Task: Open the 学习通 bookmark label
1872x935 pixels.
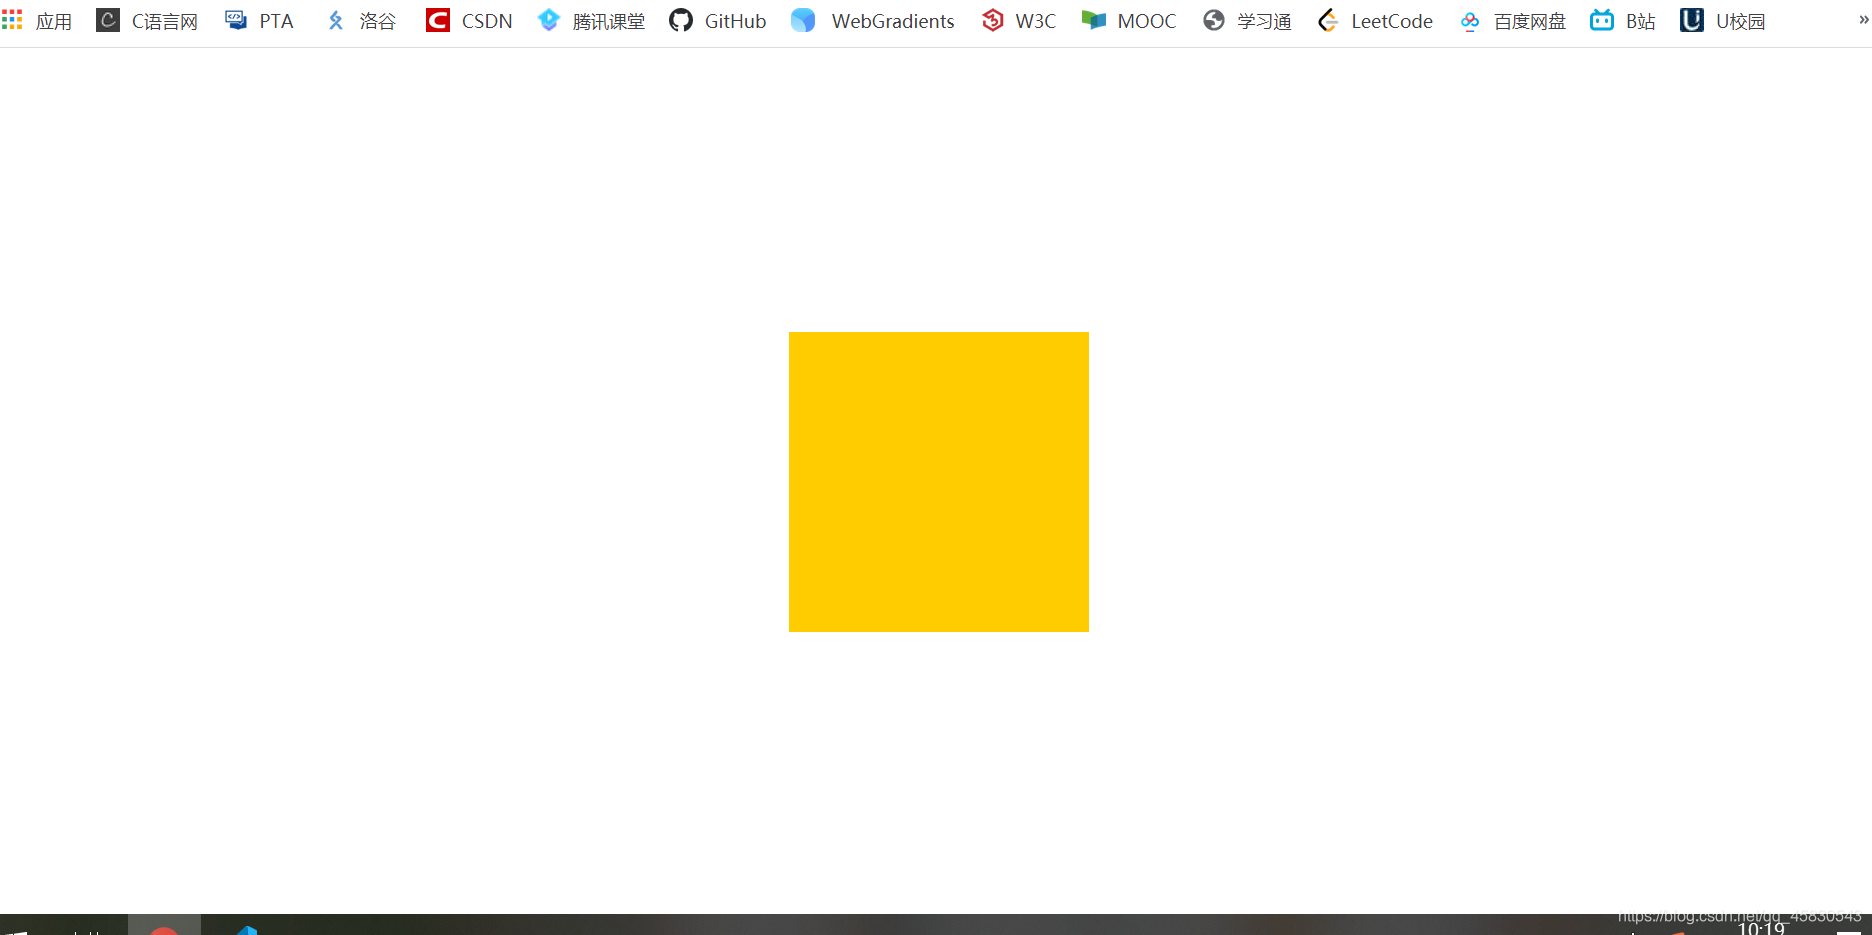Action: 1264,21
